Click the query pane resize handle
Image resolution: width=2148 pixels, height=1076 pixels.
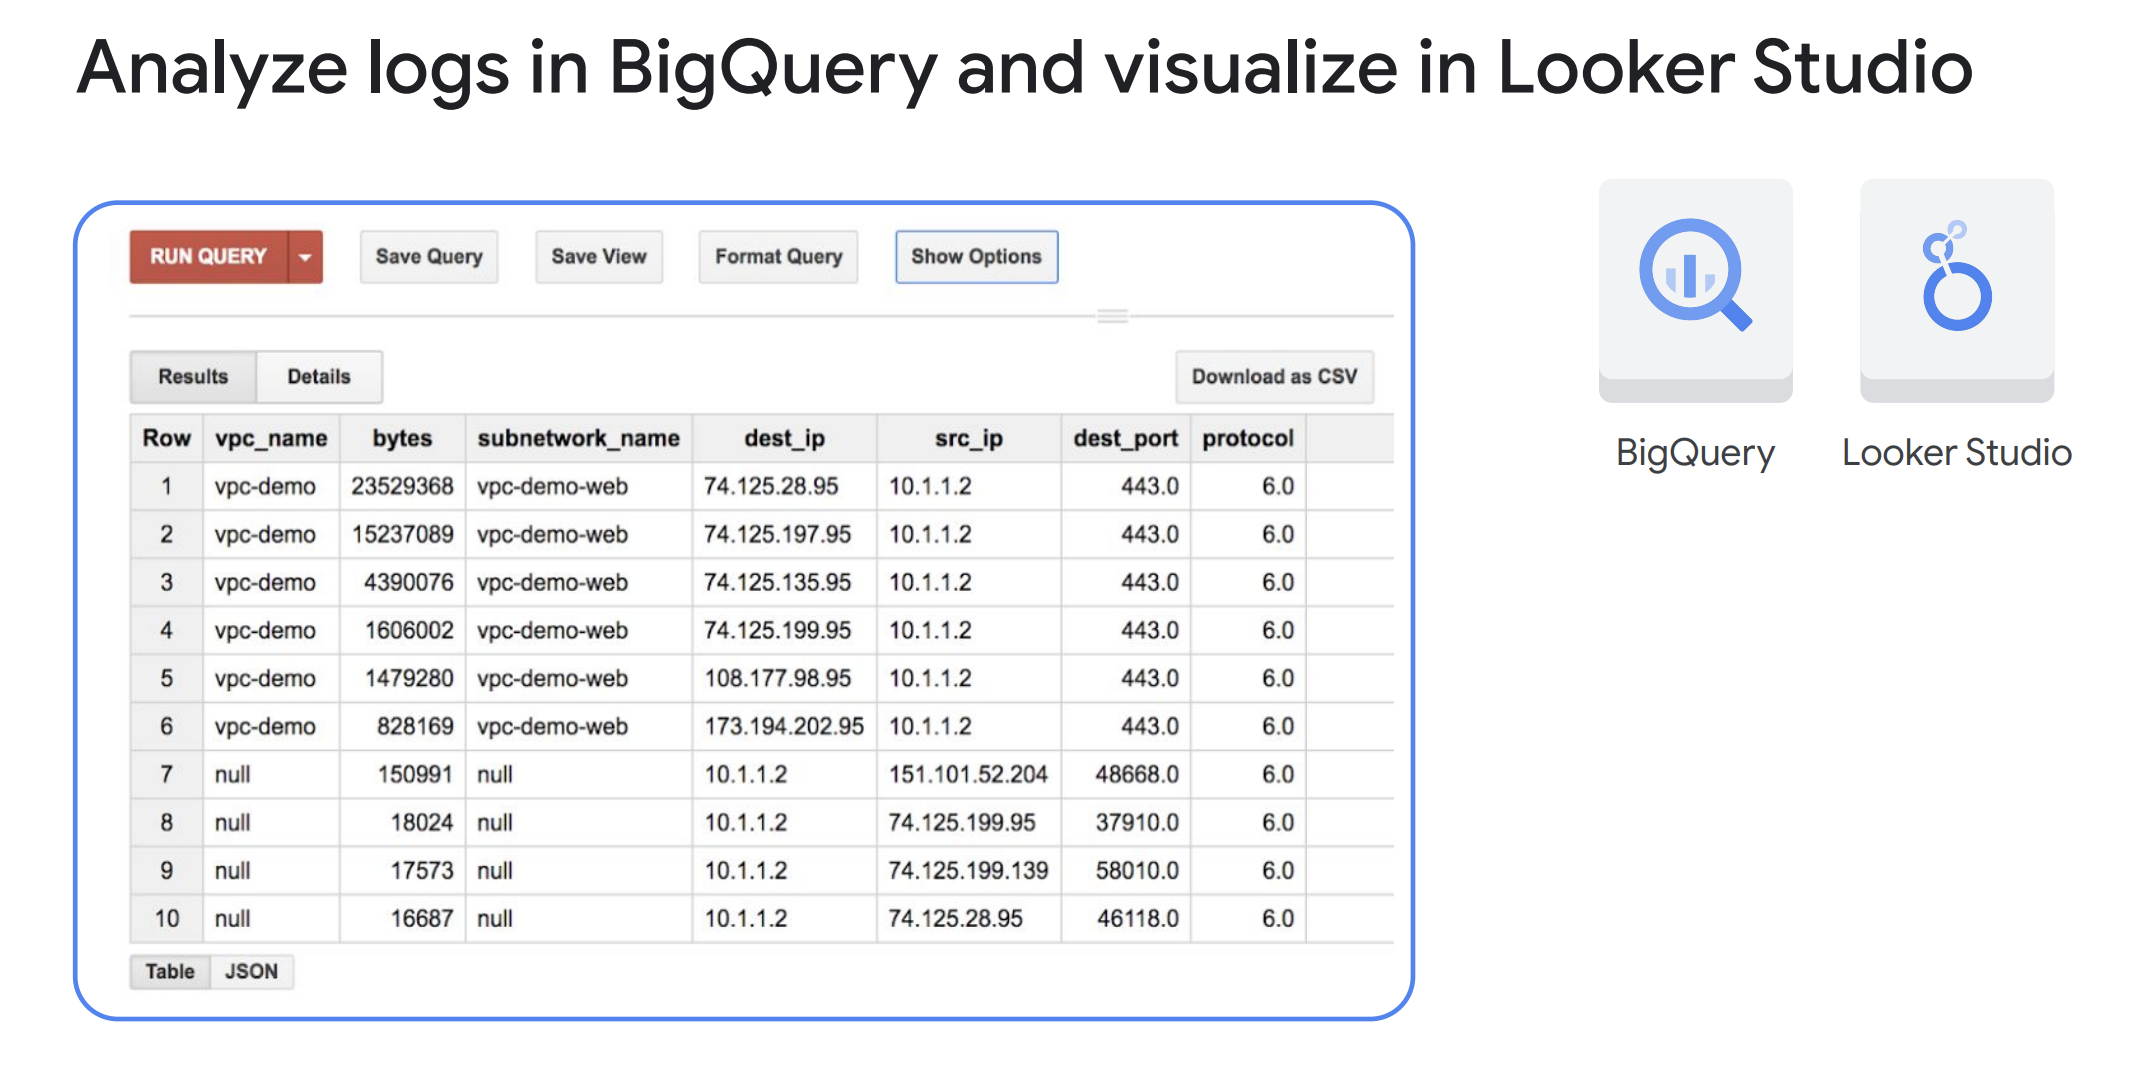pos(1112,316)
